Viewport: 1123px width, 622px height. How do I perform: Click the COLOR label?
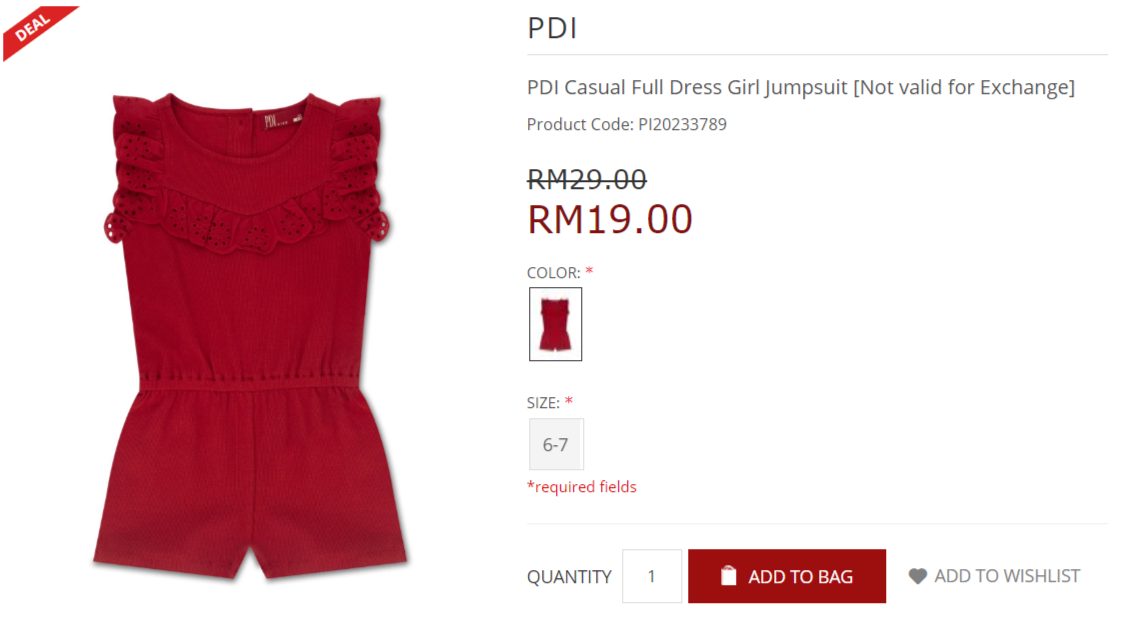[554, 273]
